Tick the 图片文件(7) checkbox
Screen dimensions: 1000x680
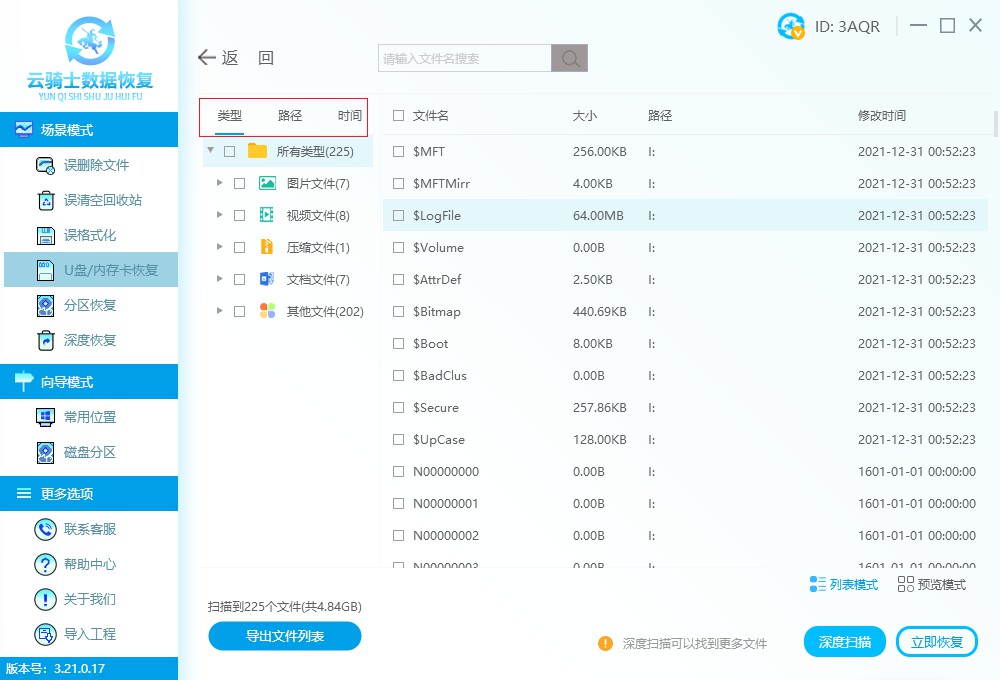(x=240, y=184)
